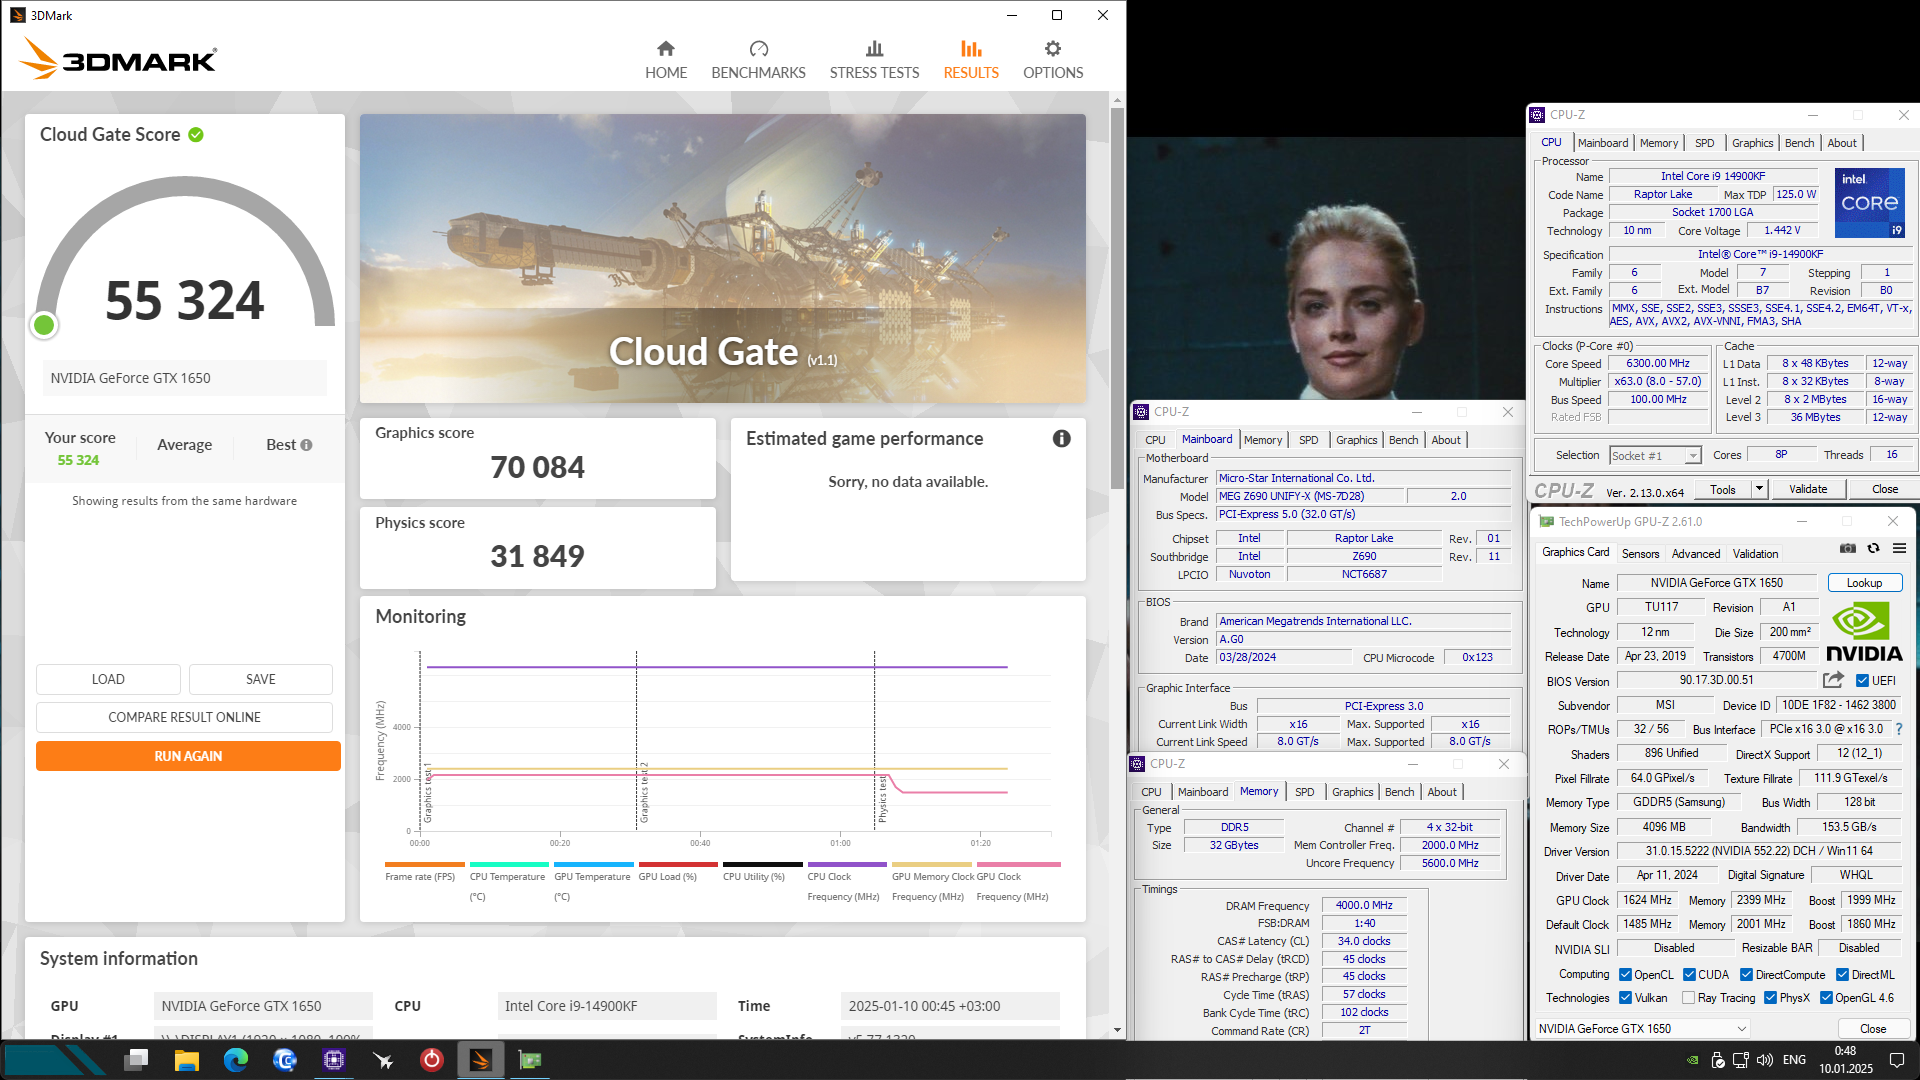The image size is (1920, 1080).
Task: Click the red GPU Load (%) legend swatch
Action: pos(678,864)
